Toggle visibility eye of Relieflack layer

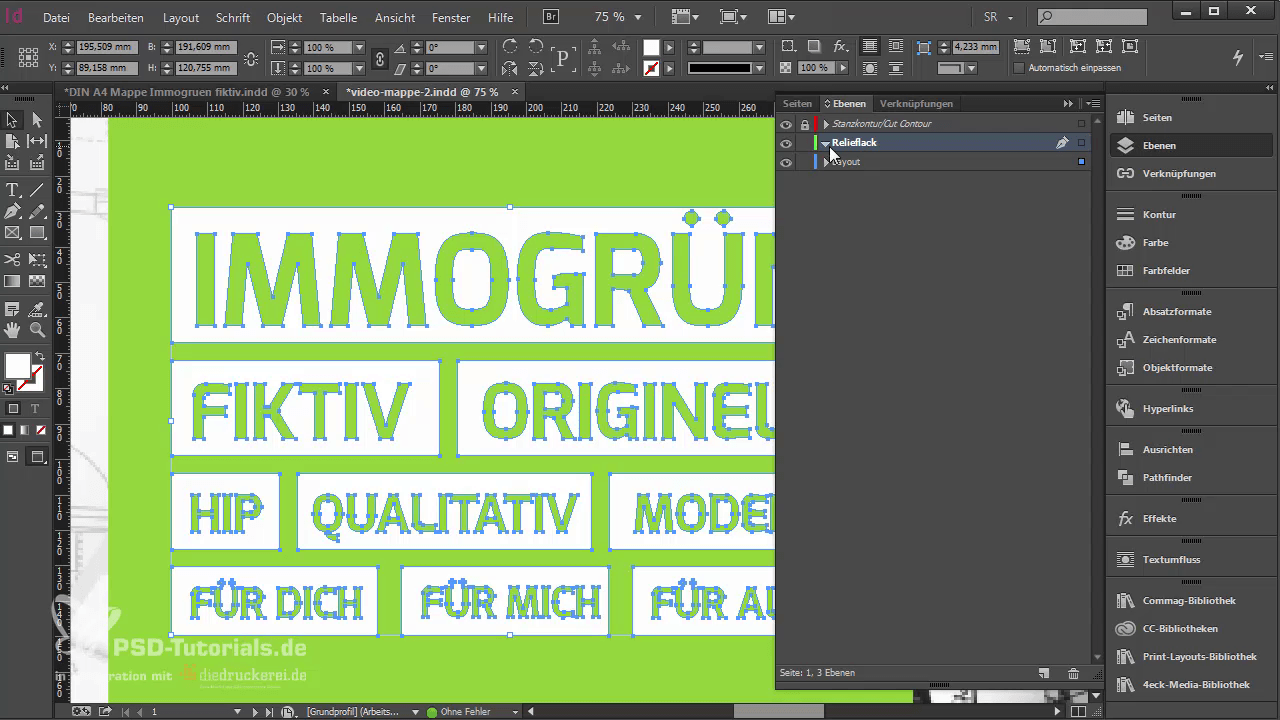pyautogui.click(x=786, y=143)
